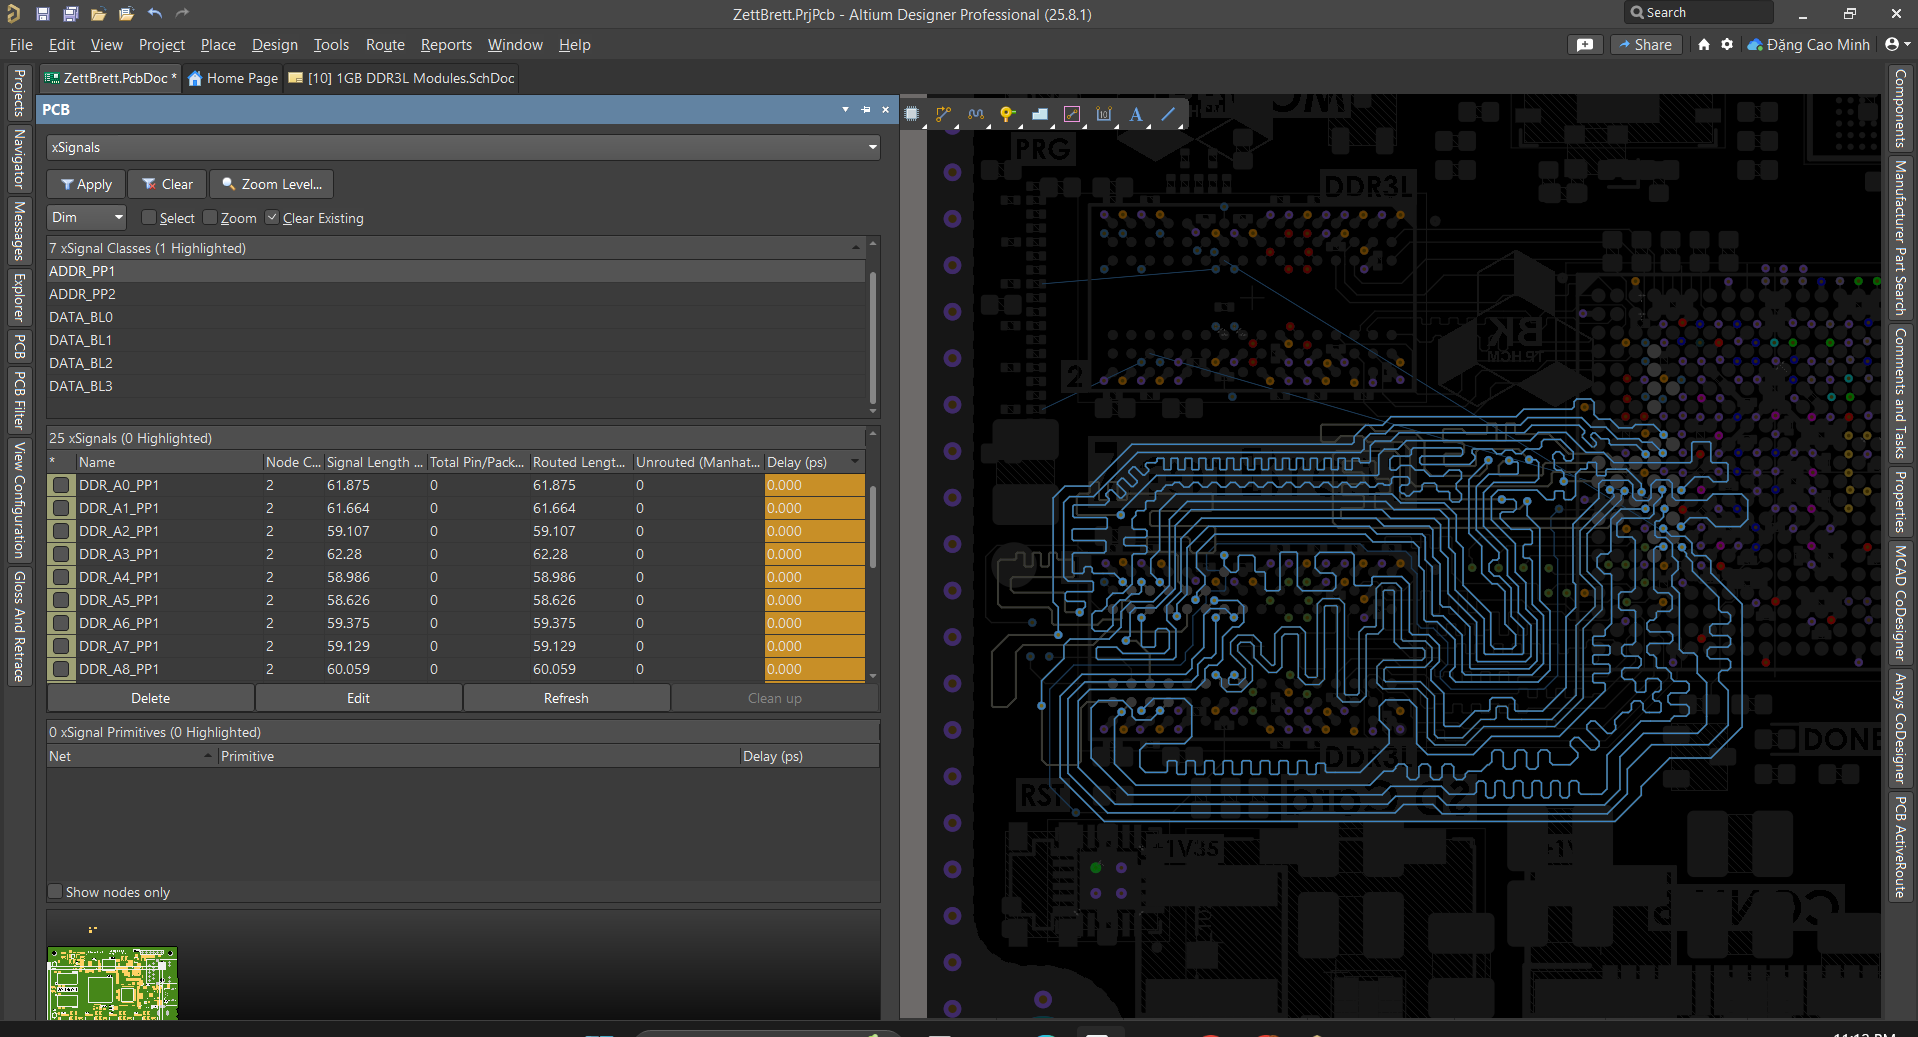Switch to the Home Page tab
Viewport: 1918px width, 1037px height.
233,78
